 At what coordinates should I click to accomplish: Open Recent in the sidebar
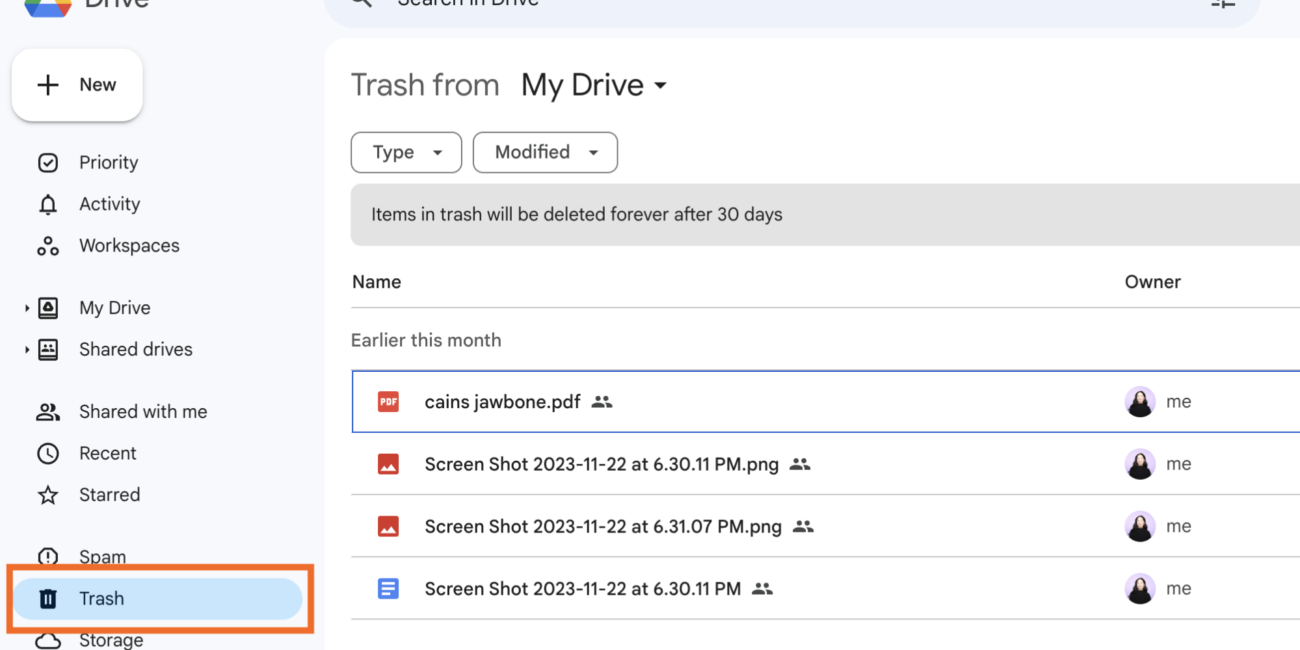click(107, 453)
